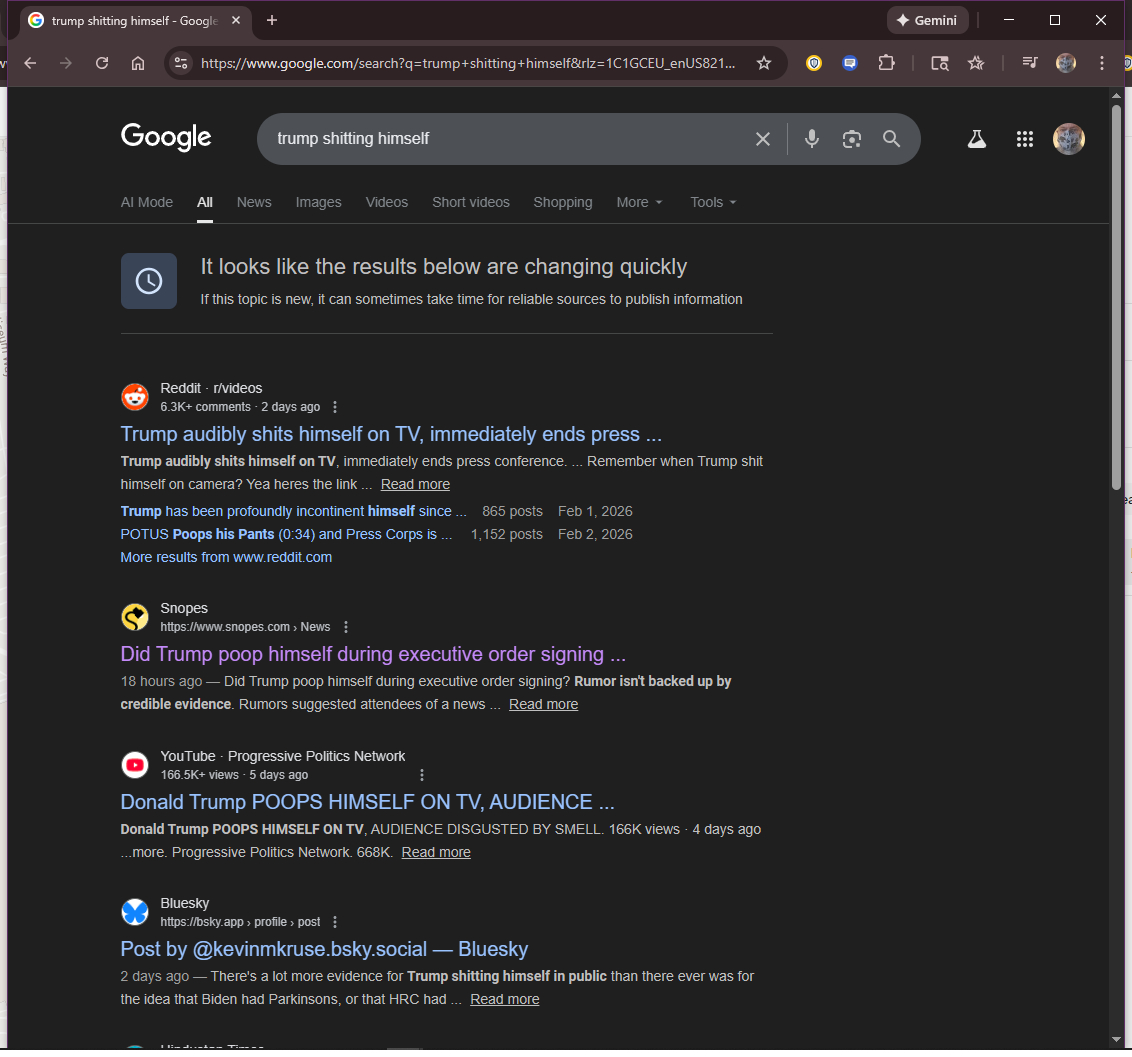
Task: Click the voice search microphone icon
Action: [x=812, y=139]
